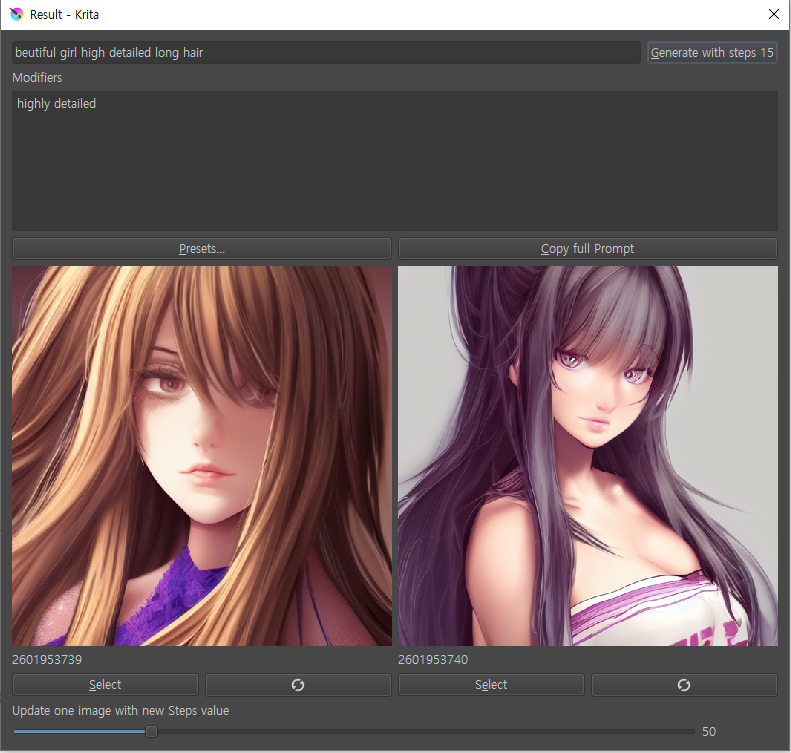This screenshot has width=791, height=753.
Task: Click Copy full Prompt button
Action: click(588, 249)
